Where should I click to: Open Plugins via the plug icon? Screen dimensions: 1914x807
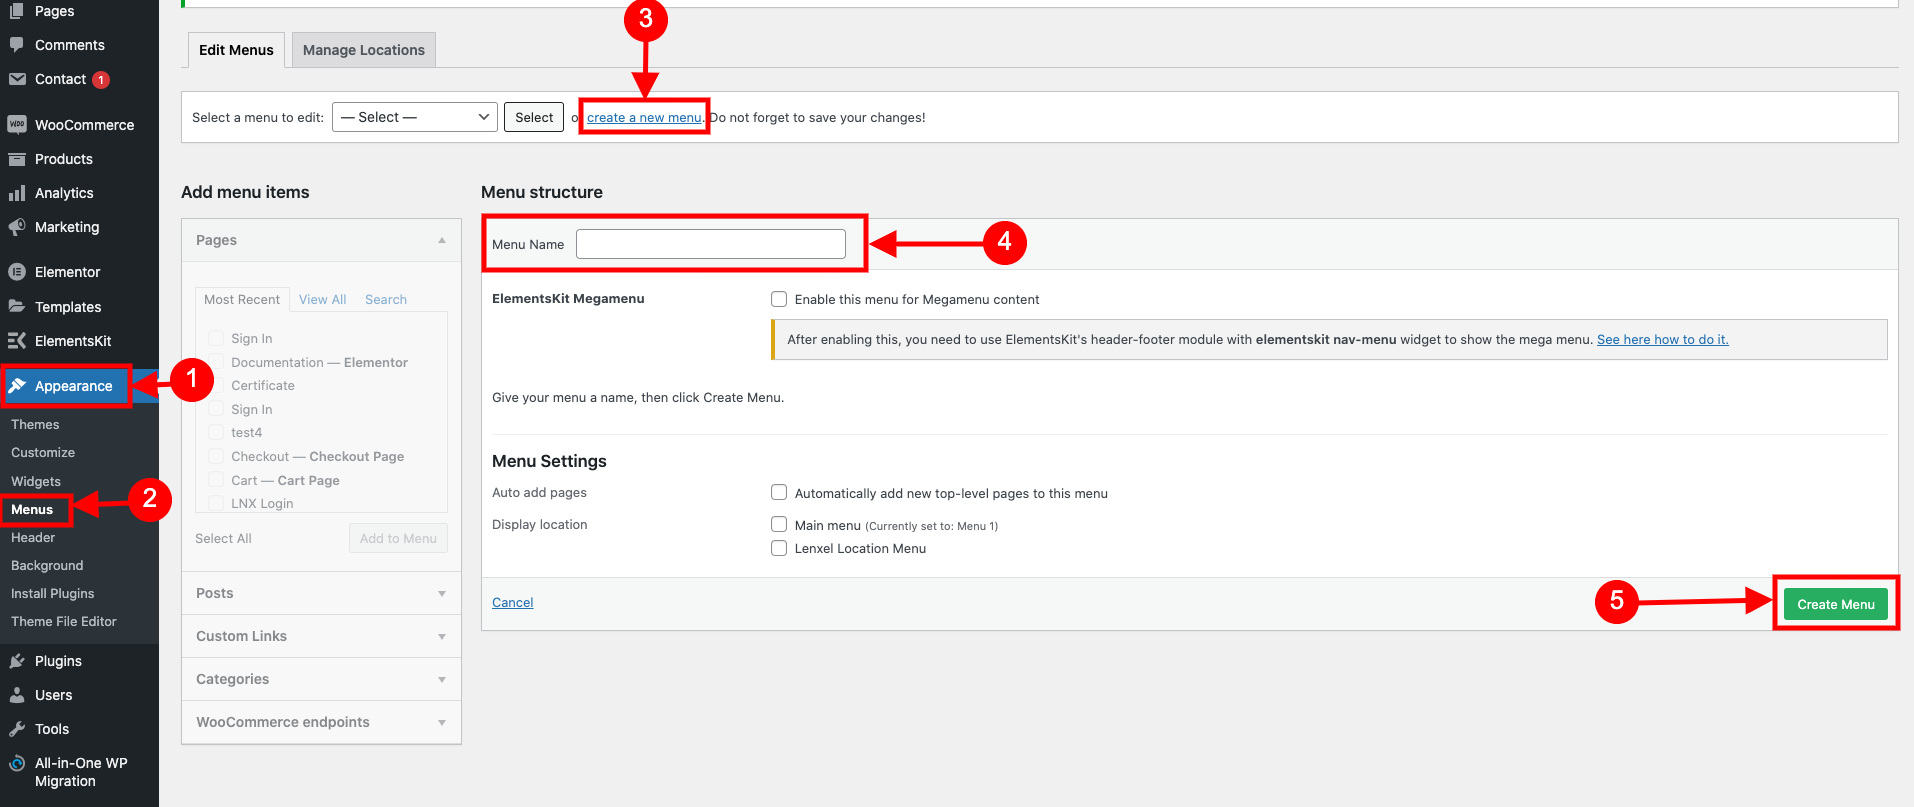17,661
